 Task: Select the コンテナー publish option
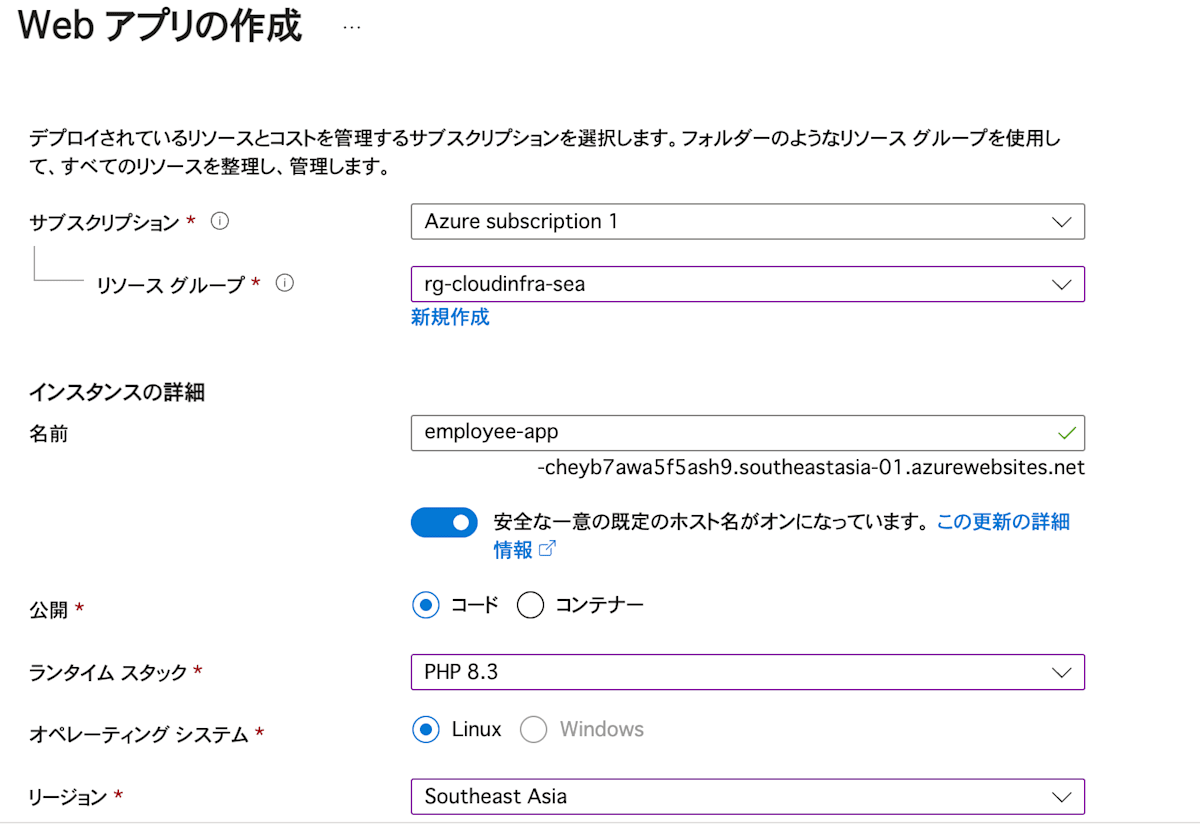(x=530, y=605)
